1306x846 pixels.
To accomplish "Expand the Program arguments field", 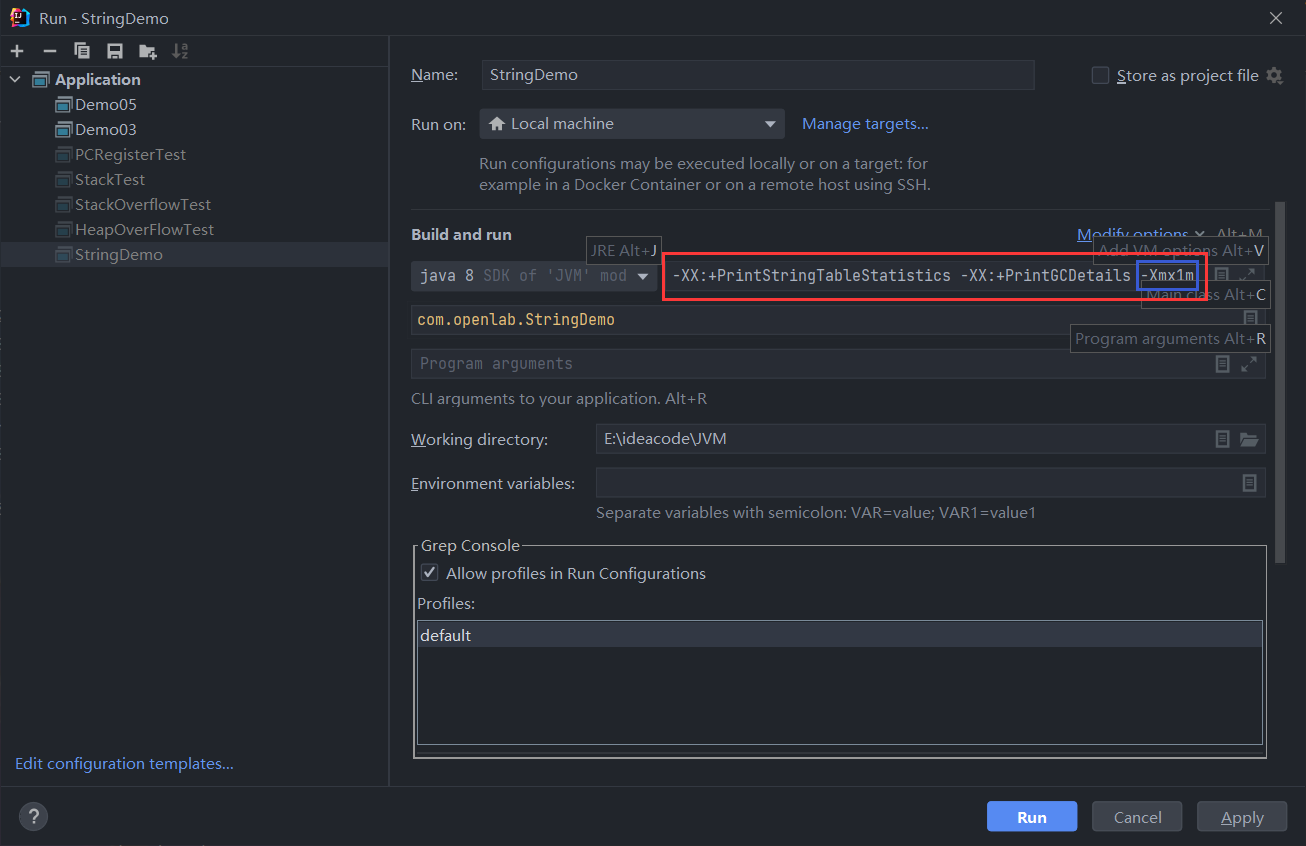I will coord(1248,364).
